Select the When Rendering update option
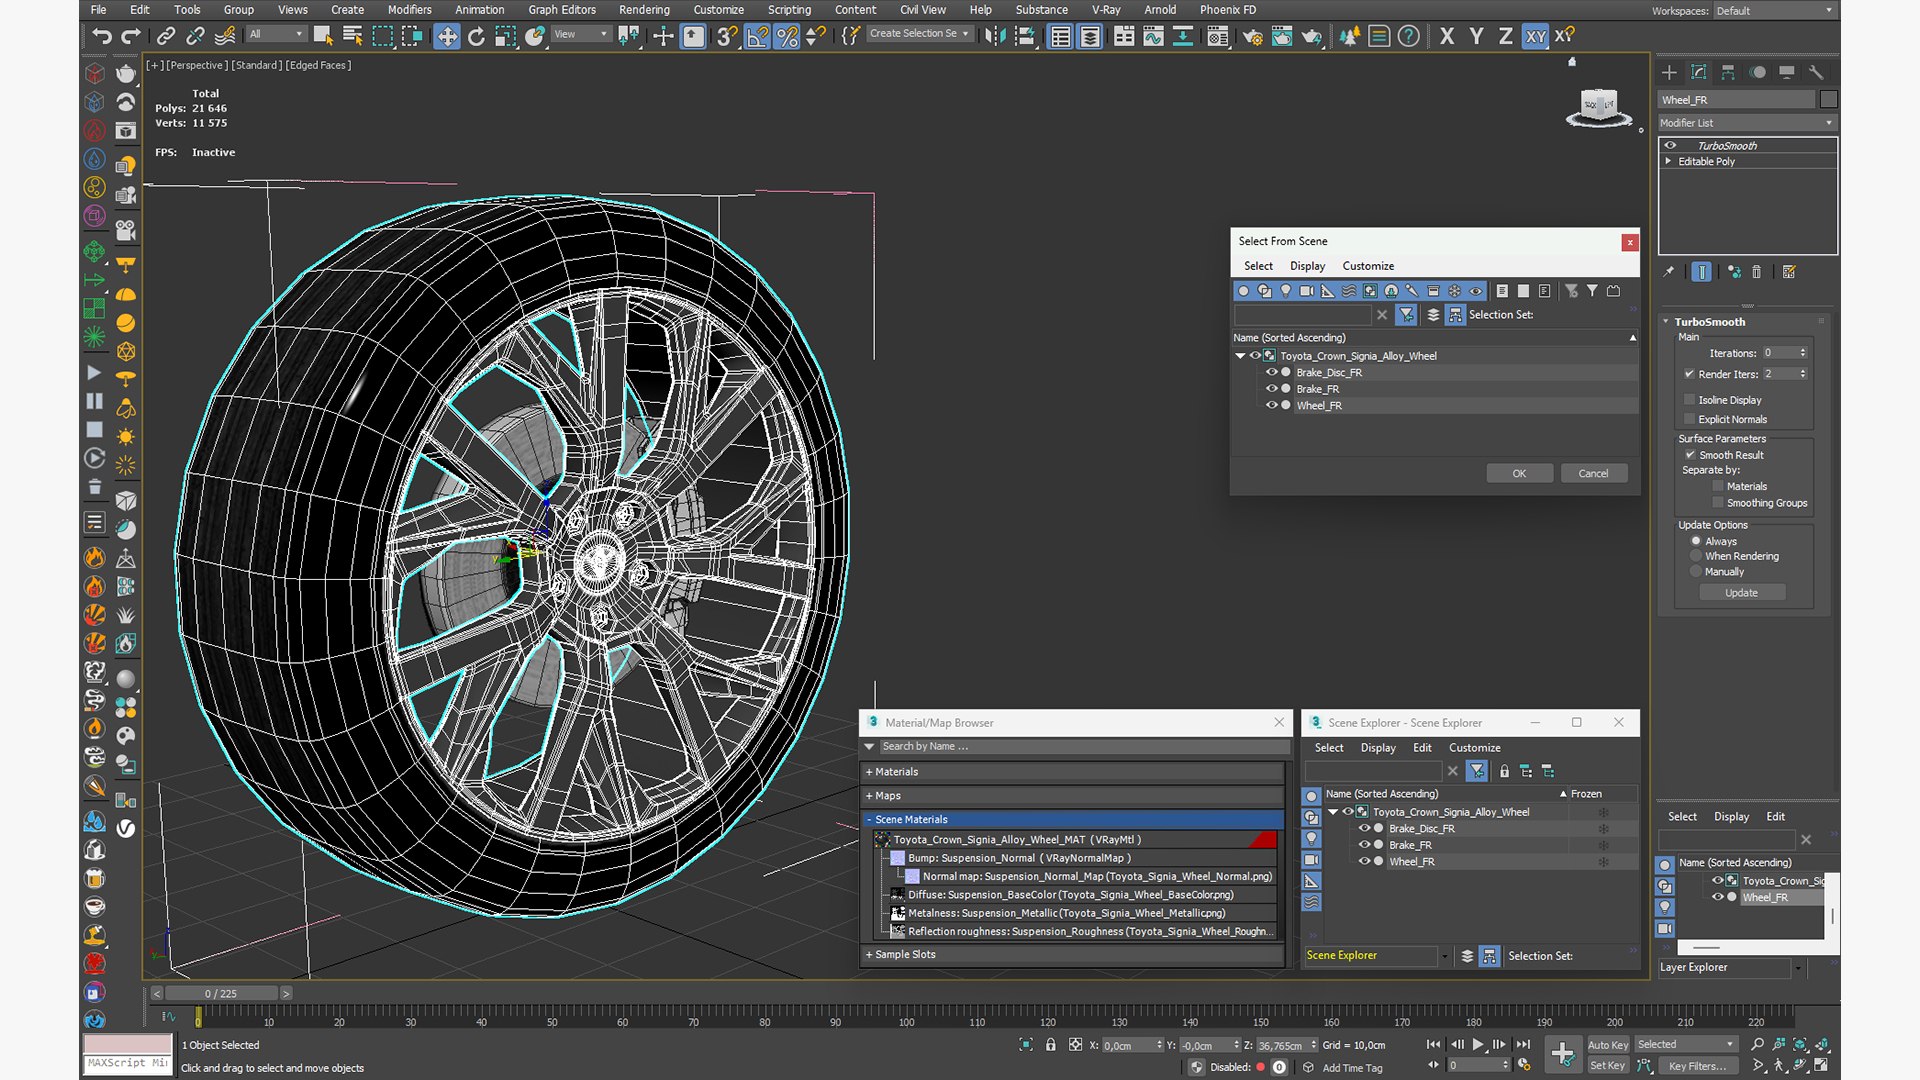 coord(1696,556)
